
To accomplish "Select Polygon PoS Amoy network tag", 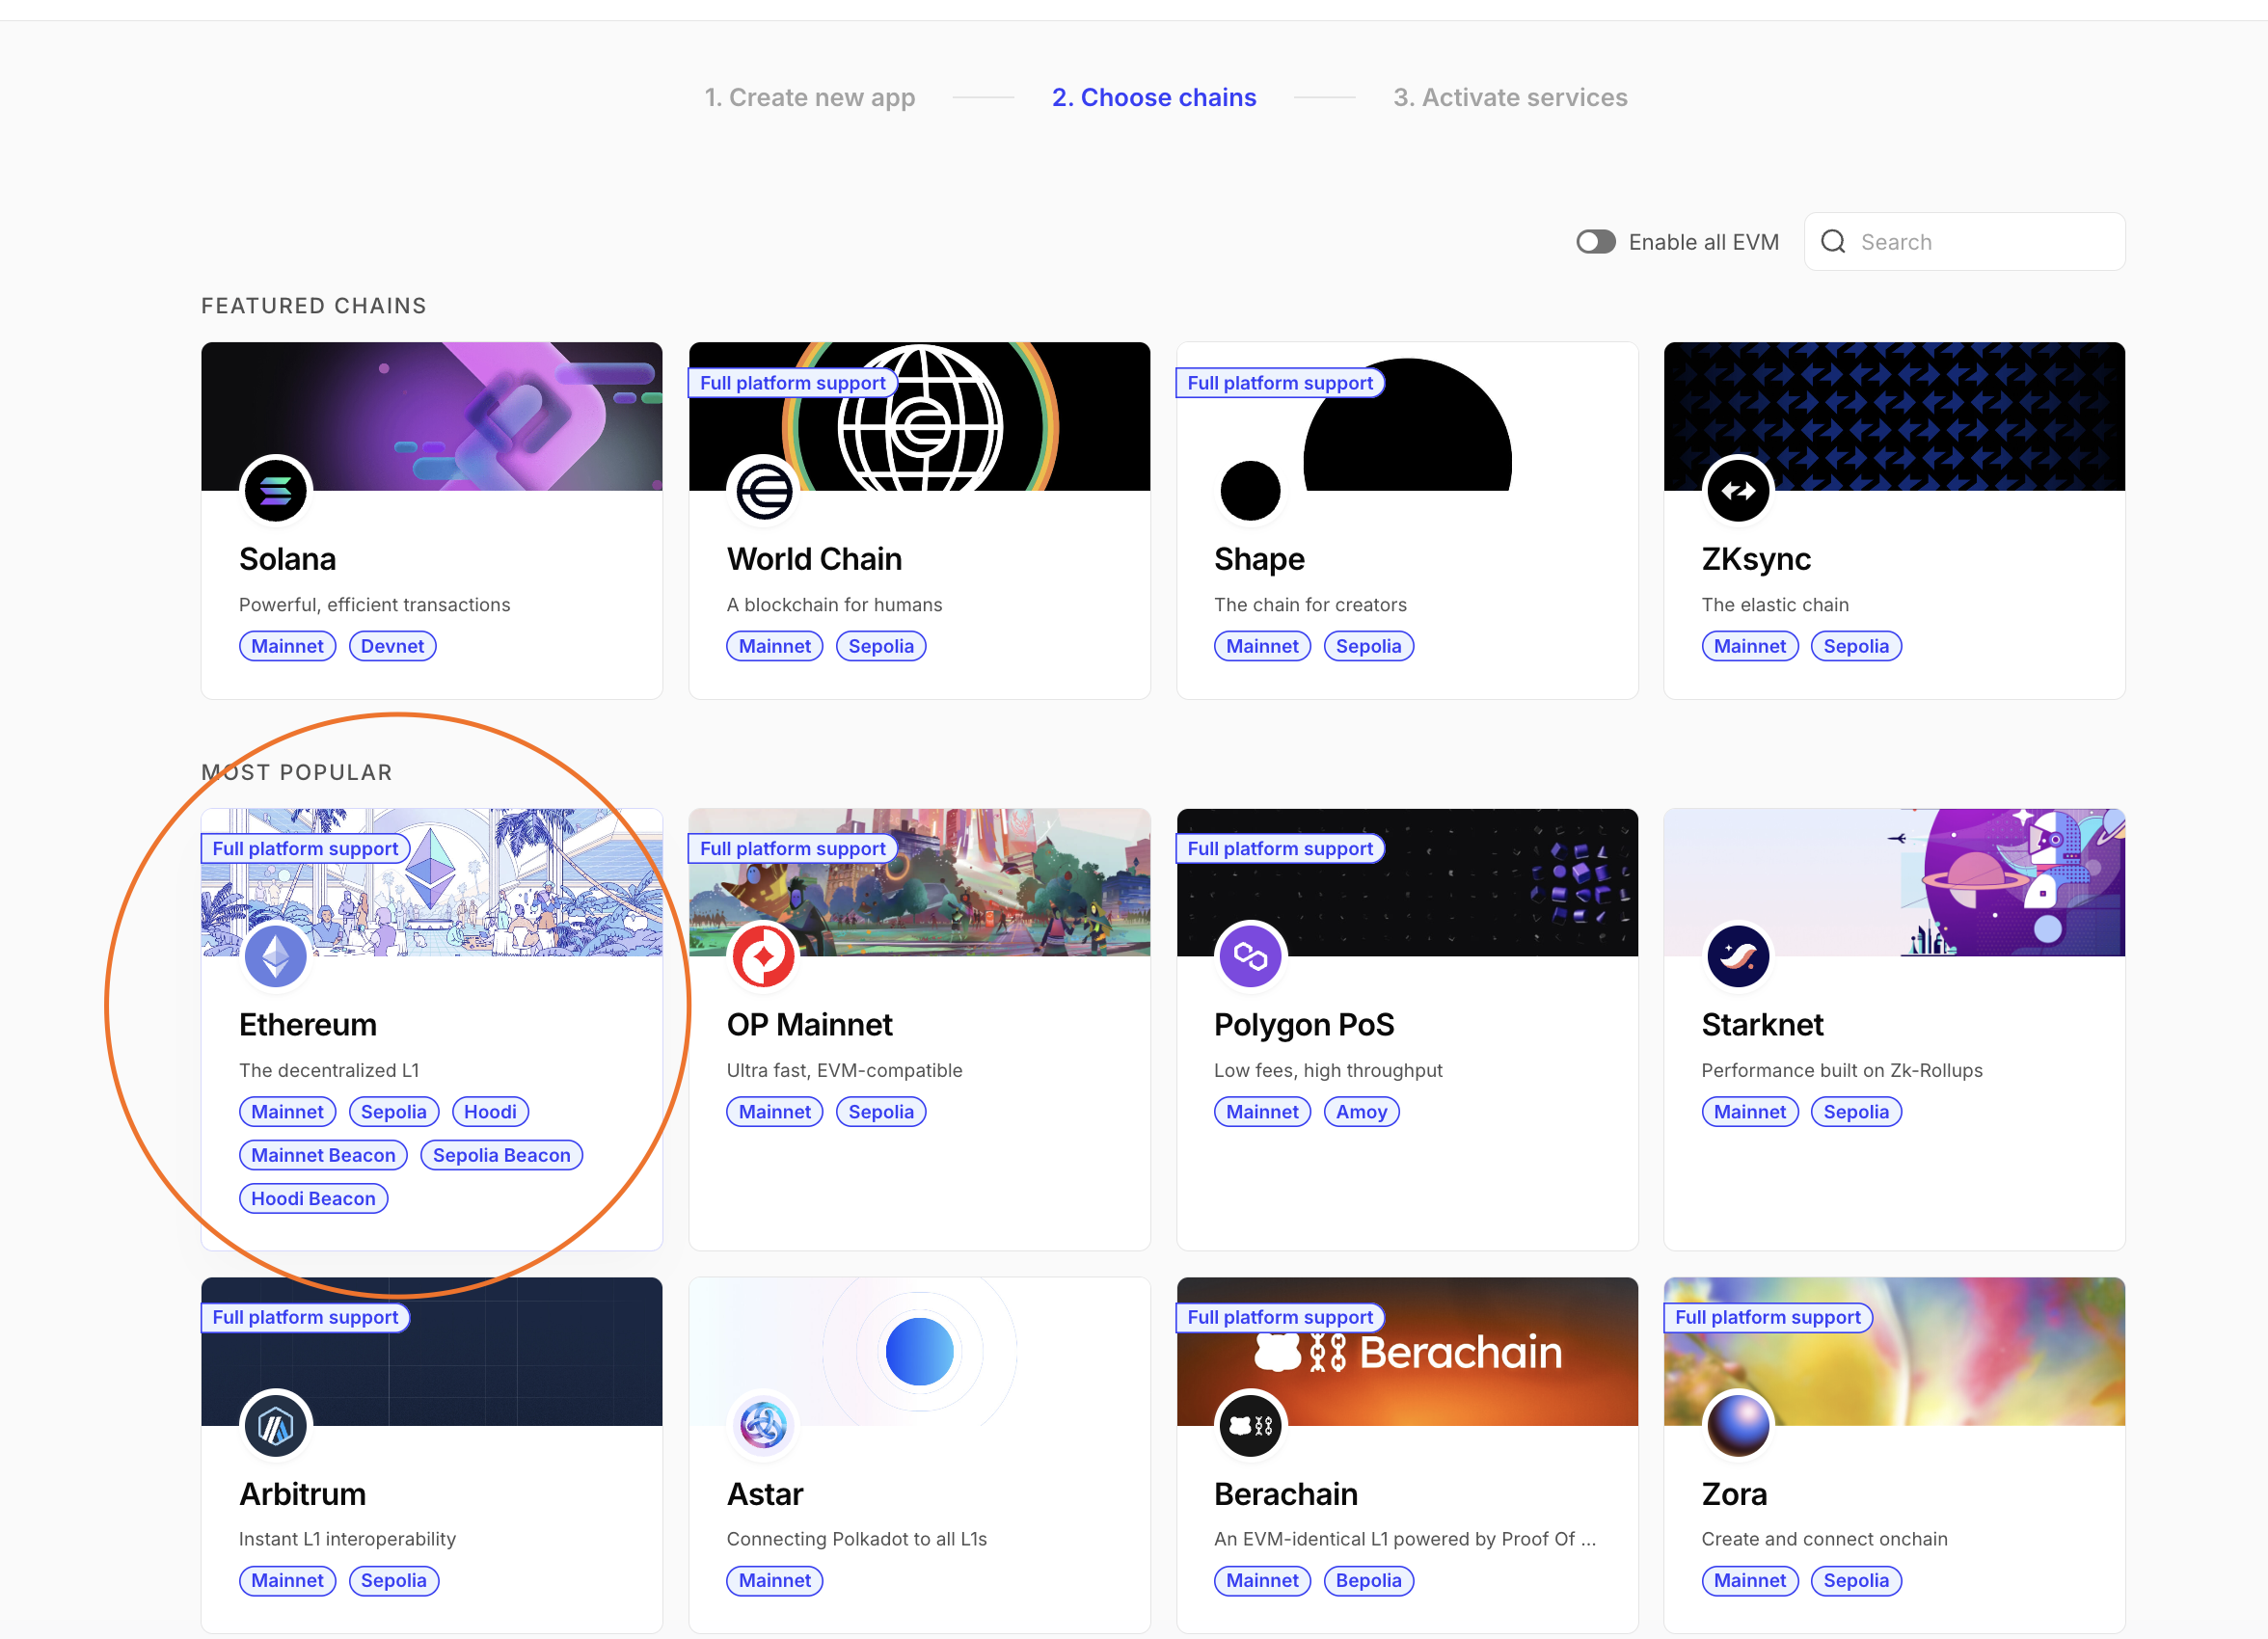I will (1361, 1111).
